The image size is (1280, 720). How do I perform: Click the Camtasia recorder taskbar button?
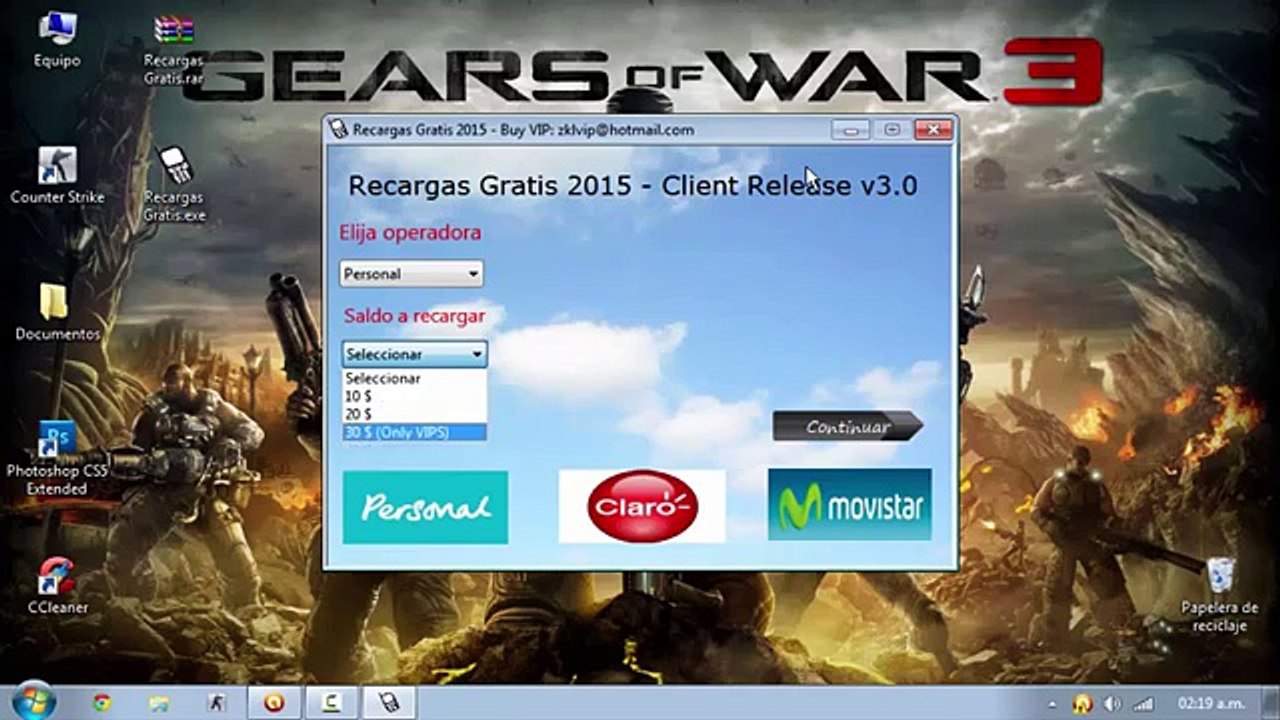click(x=330, y=703)
